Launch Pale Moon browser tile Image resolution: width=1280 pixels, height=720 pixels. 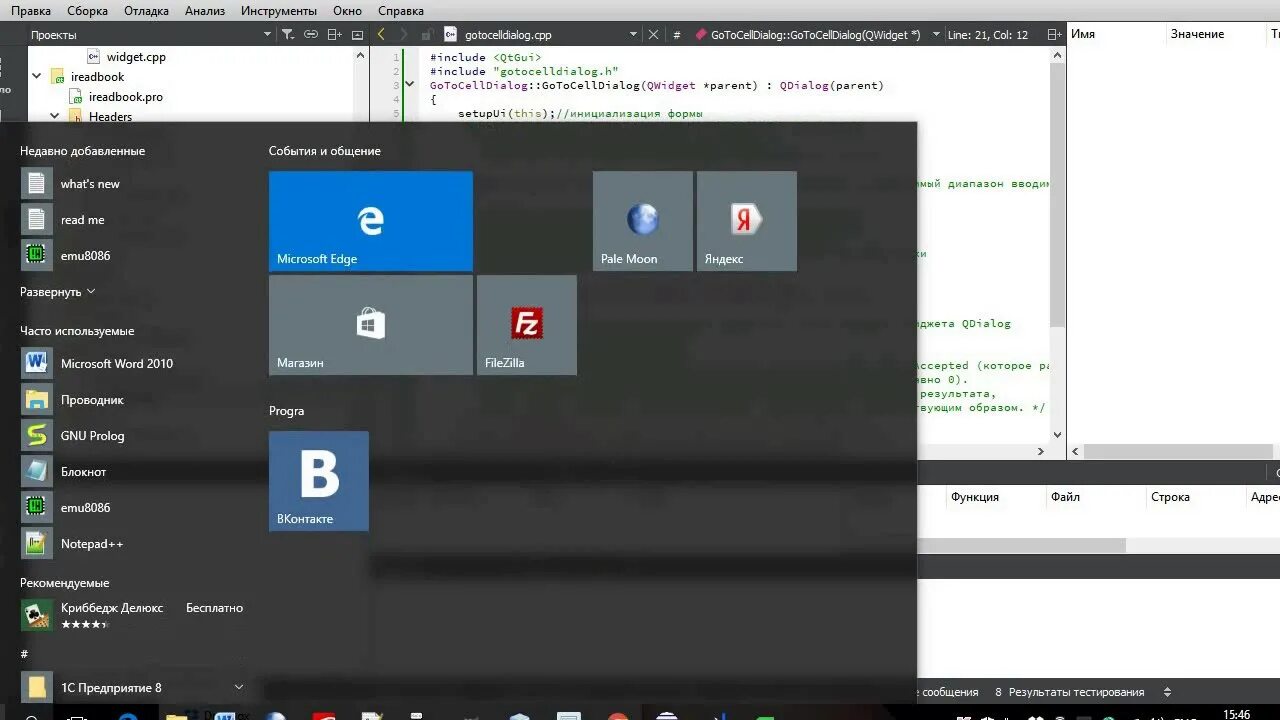point(642,221)
